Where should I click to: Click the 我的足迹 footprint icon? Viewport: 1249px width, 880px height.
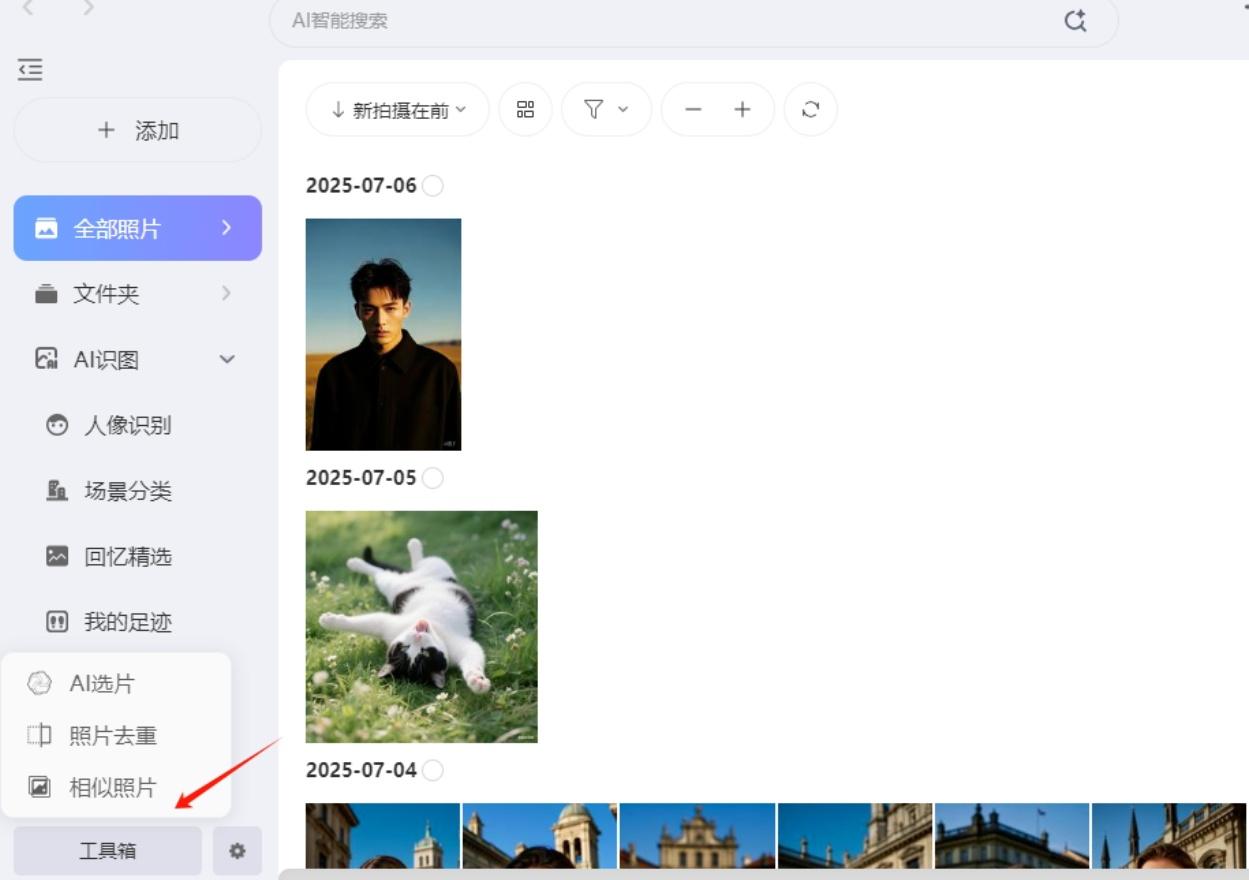click(57, 622)
